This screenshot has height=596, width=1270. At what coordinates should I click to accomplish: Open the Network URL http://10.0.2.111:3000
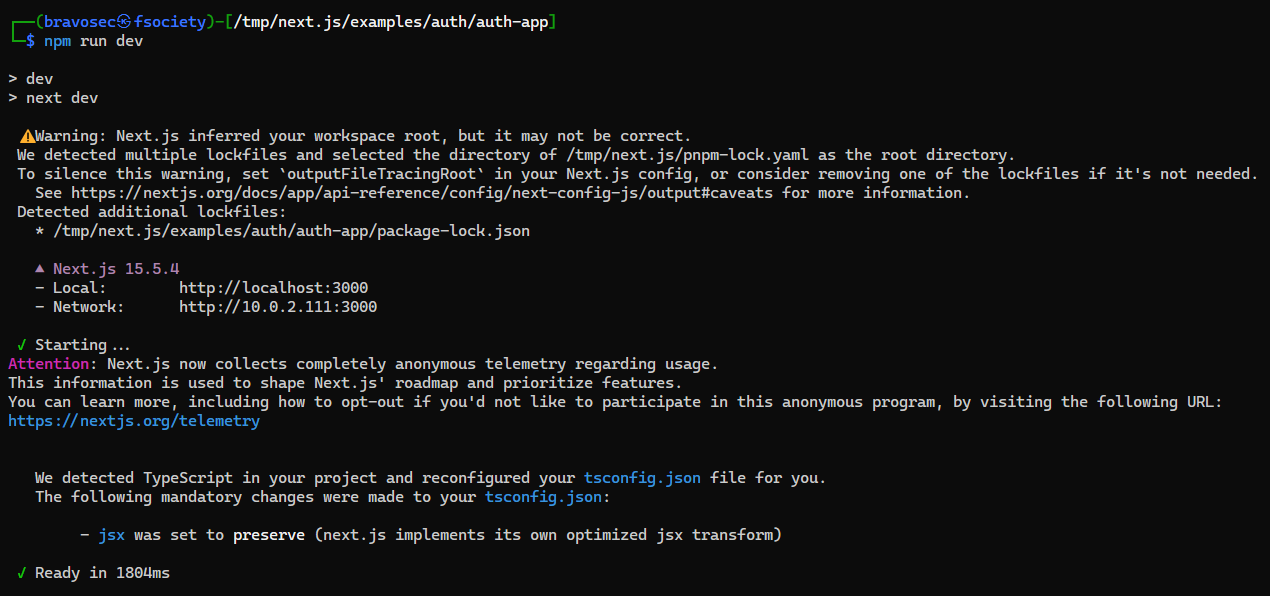pos(278,307)
